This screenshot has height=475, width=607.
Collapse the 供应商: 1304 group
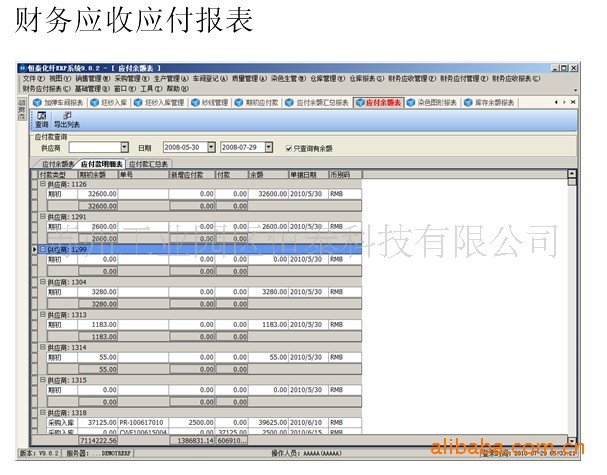point(42,283)
